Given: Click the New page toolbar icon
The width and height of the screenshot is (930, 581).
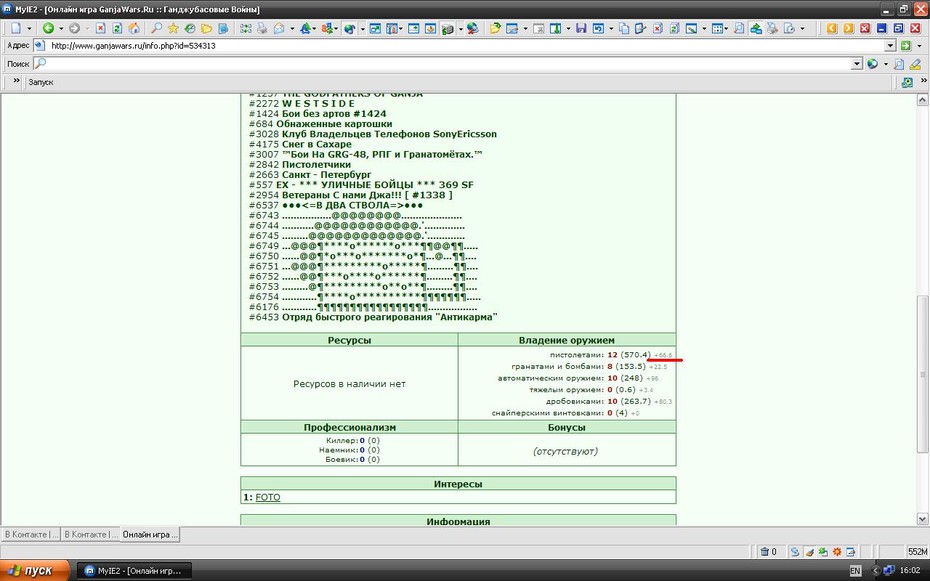Looking at the screenshot, I should pyautogui.click(x=16, y=28).
